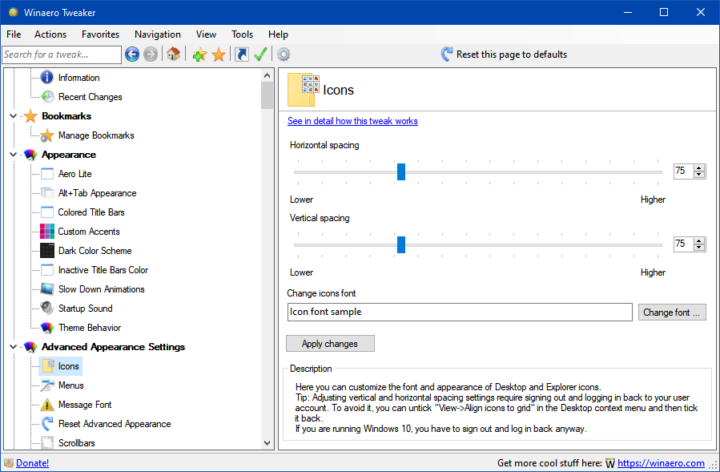Decrease Vertical spacing with the down arrow

click(699, 247)
